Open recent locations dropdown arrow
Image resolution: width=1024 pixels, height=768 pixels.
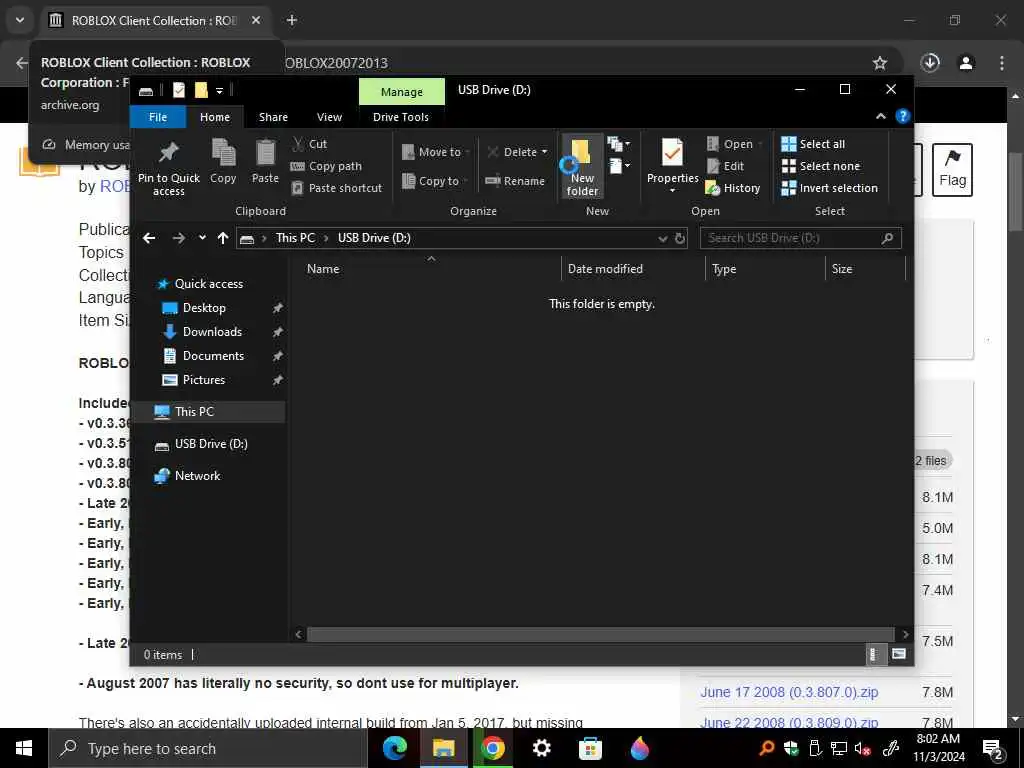pyautogui.click(x=202, y=238)
